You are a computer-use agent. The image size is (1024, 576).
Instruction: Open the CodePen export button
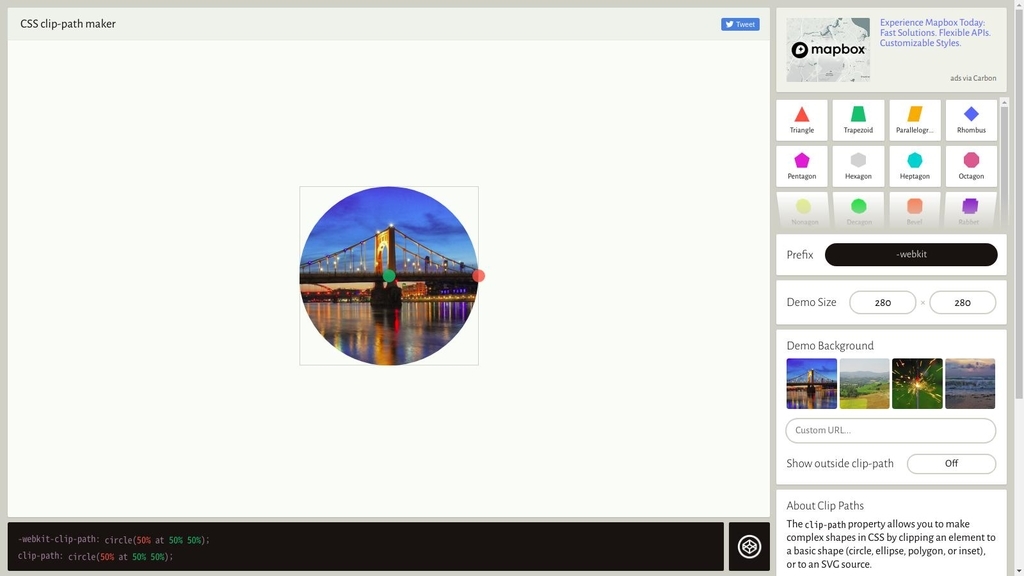pos(749,547)
